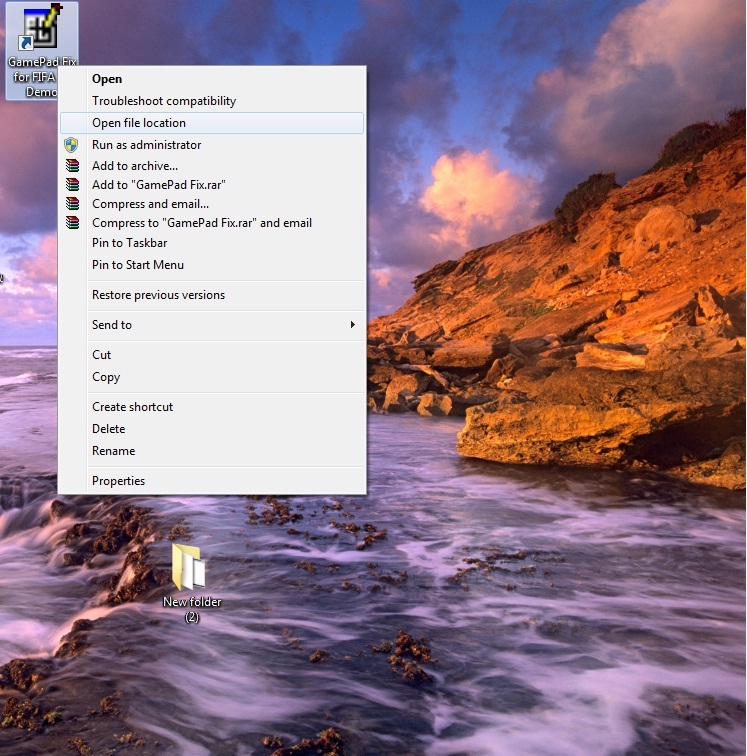
Task: Select Add to "GamePad Fix.rar"
Action: [x=212, y=185]
